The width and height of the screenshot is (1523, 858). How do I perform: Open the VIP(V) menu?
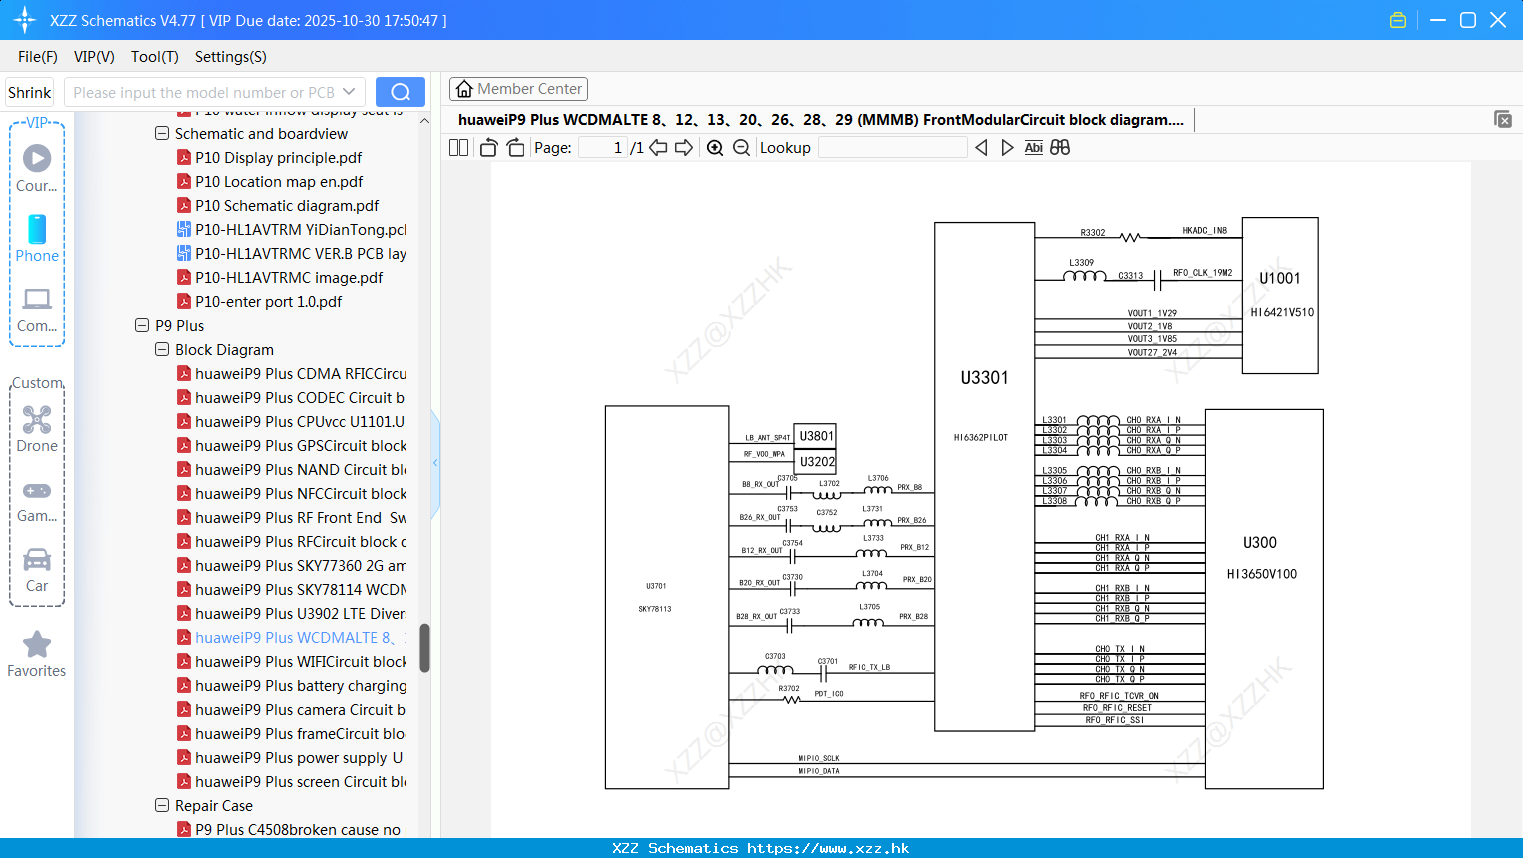(x=94, y=57)
